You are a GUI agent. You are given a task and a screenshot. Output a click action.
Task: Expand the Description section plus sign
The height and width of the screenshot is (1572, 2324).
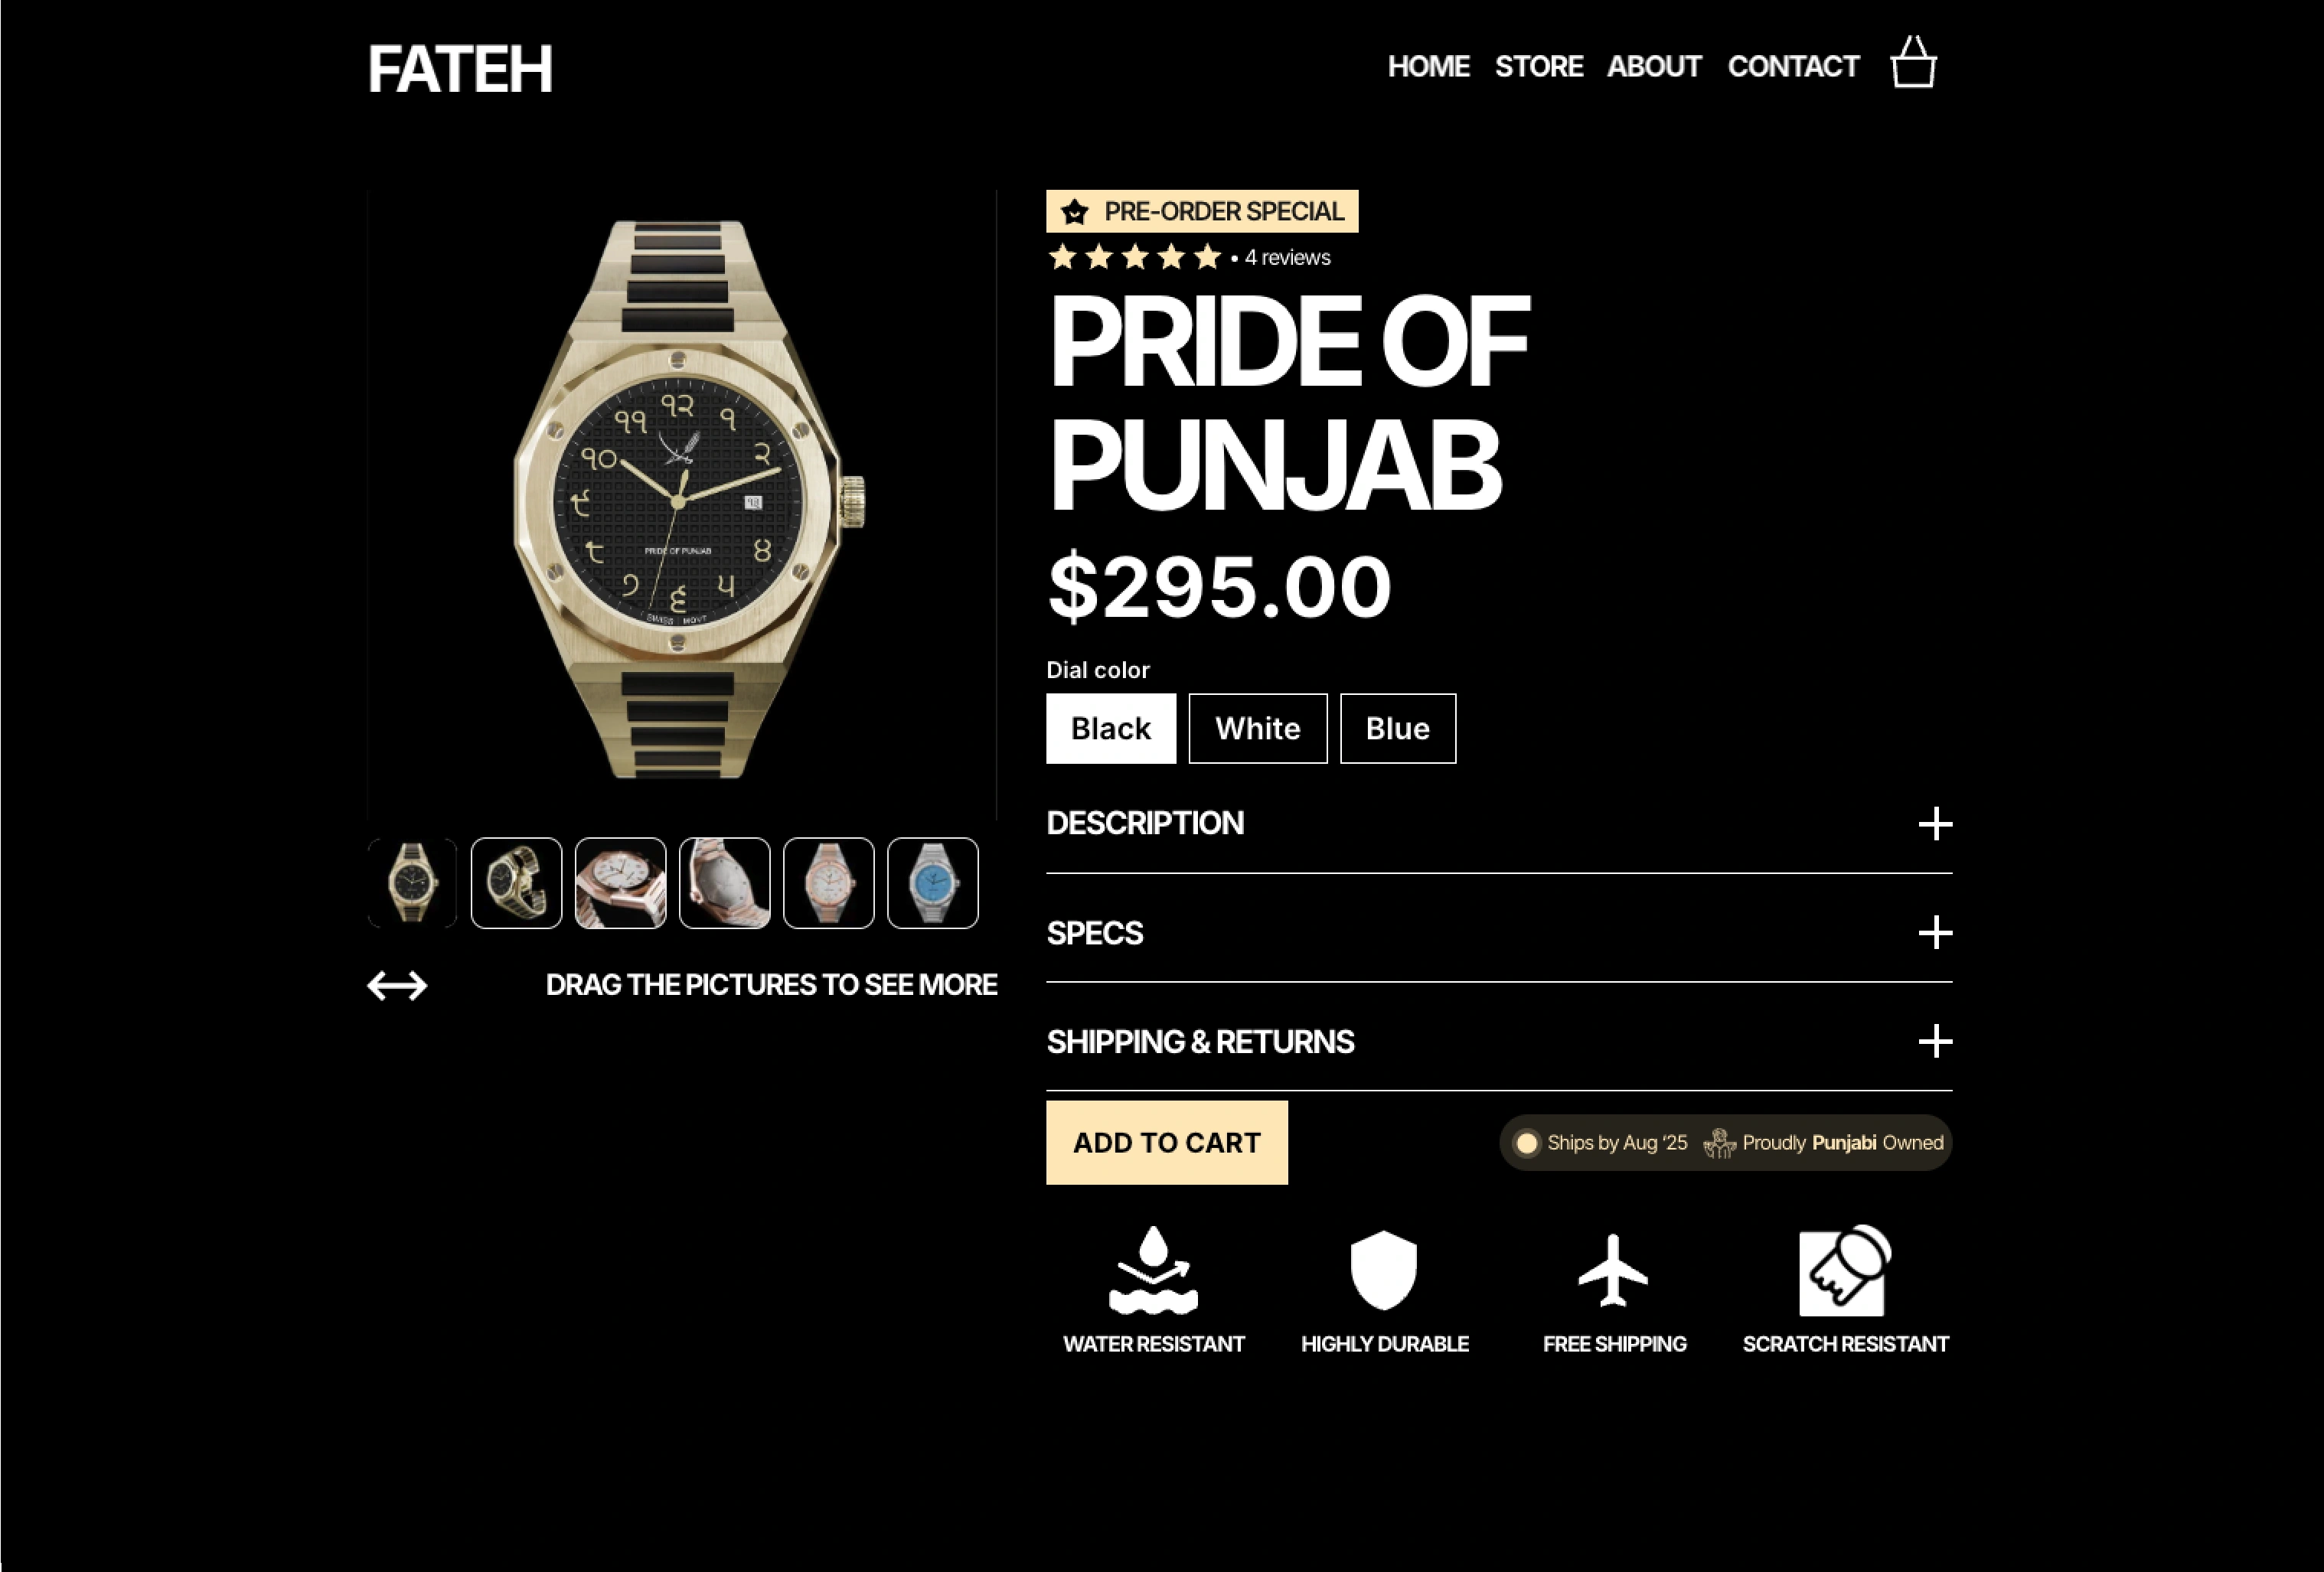pos(1935,824)
